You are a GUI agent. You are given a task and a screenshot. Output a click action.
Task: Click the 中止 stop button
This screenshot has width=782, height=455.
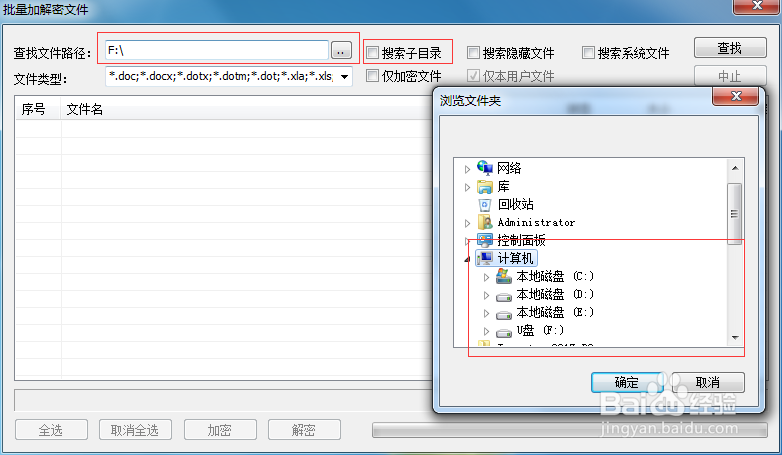tap(730, 76)
